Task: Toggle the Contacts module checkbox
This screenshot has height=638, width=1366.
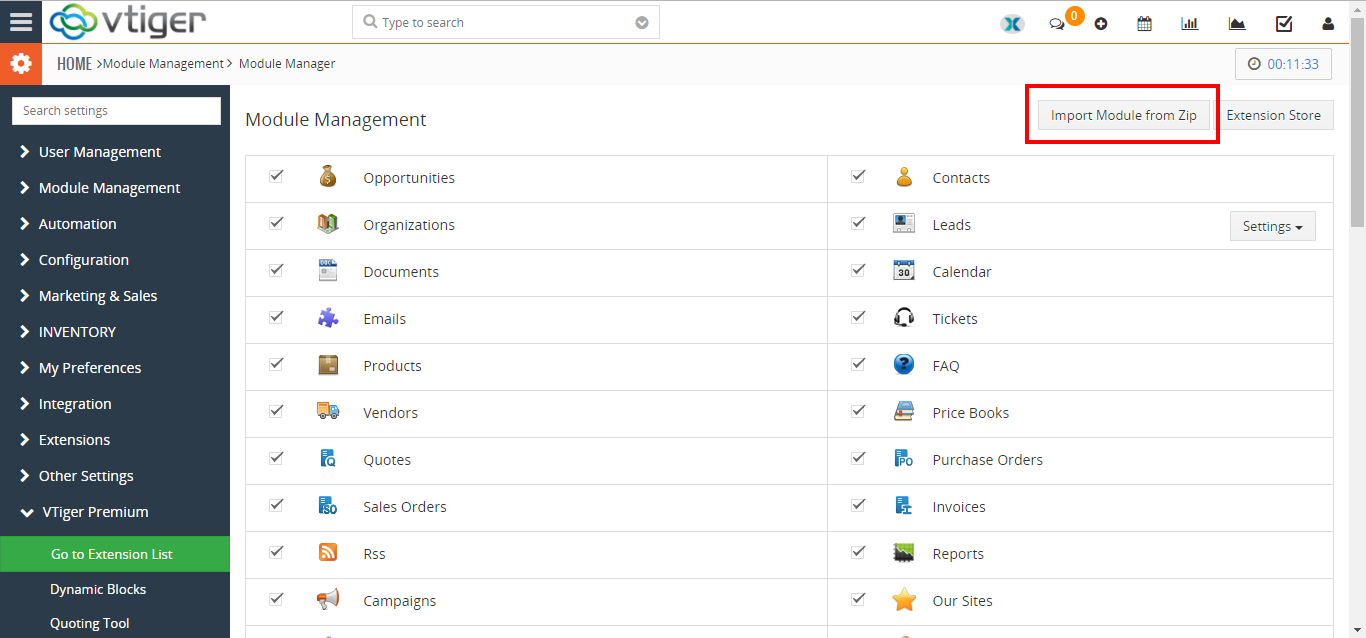Action: tap(858, 176)
